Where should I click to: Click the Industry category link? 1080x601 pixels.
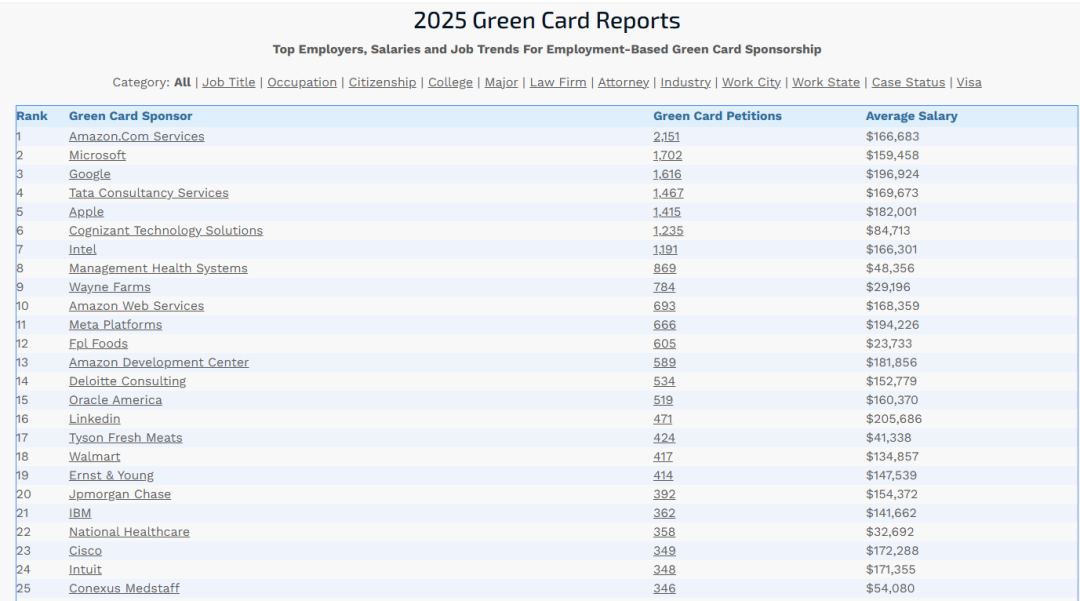pos(685,82)
